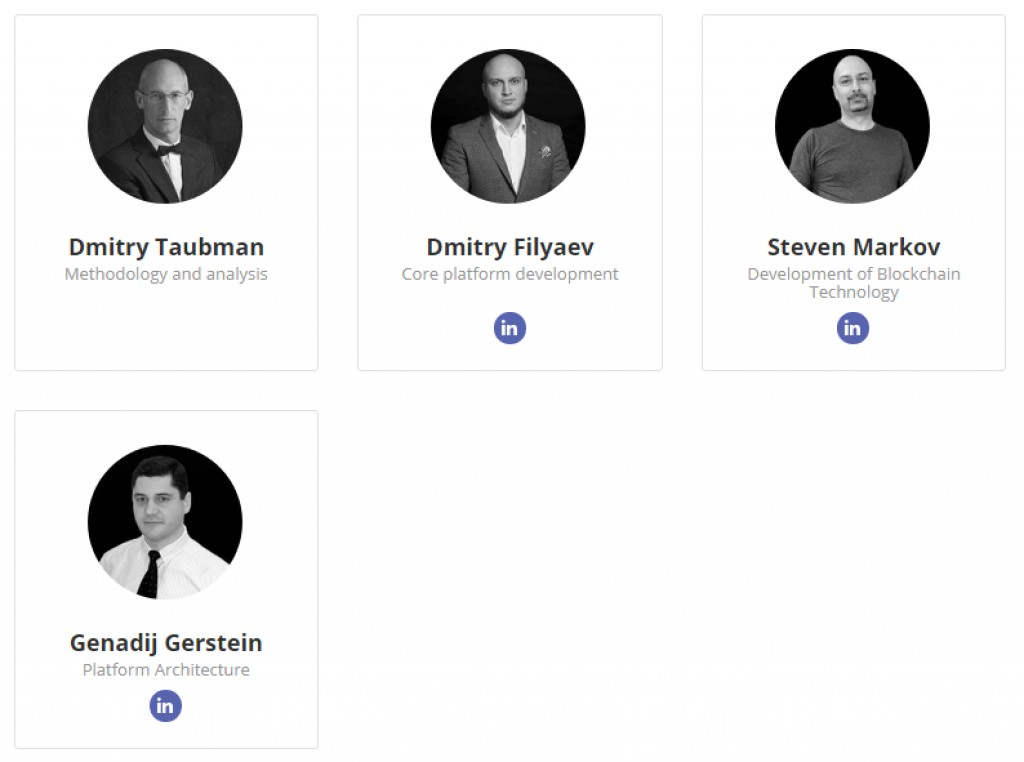This screenshot has height=762, width=1024.
Task: Click the Genadij Gerstein name heading
Action: 166,643
